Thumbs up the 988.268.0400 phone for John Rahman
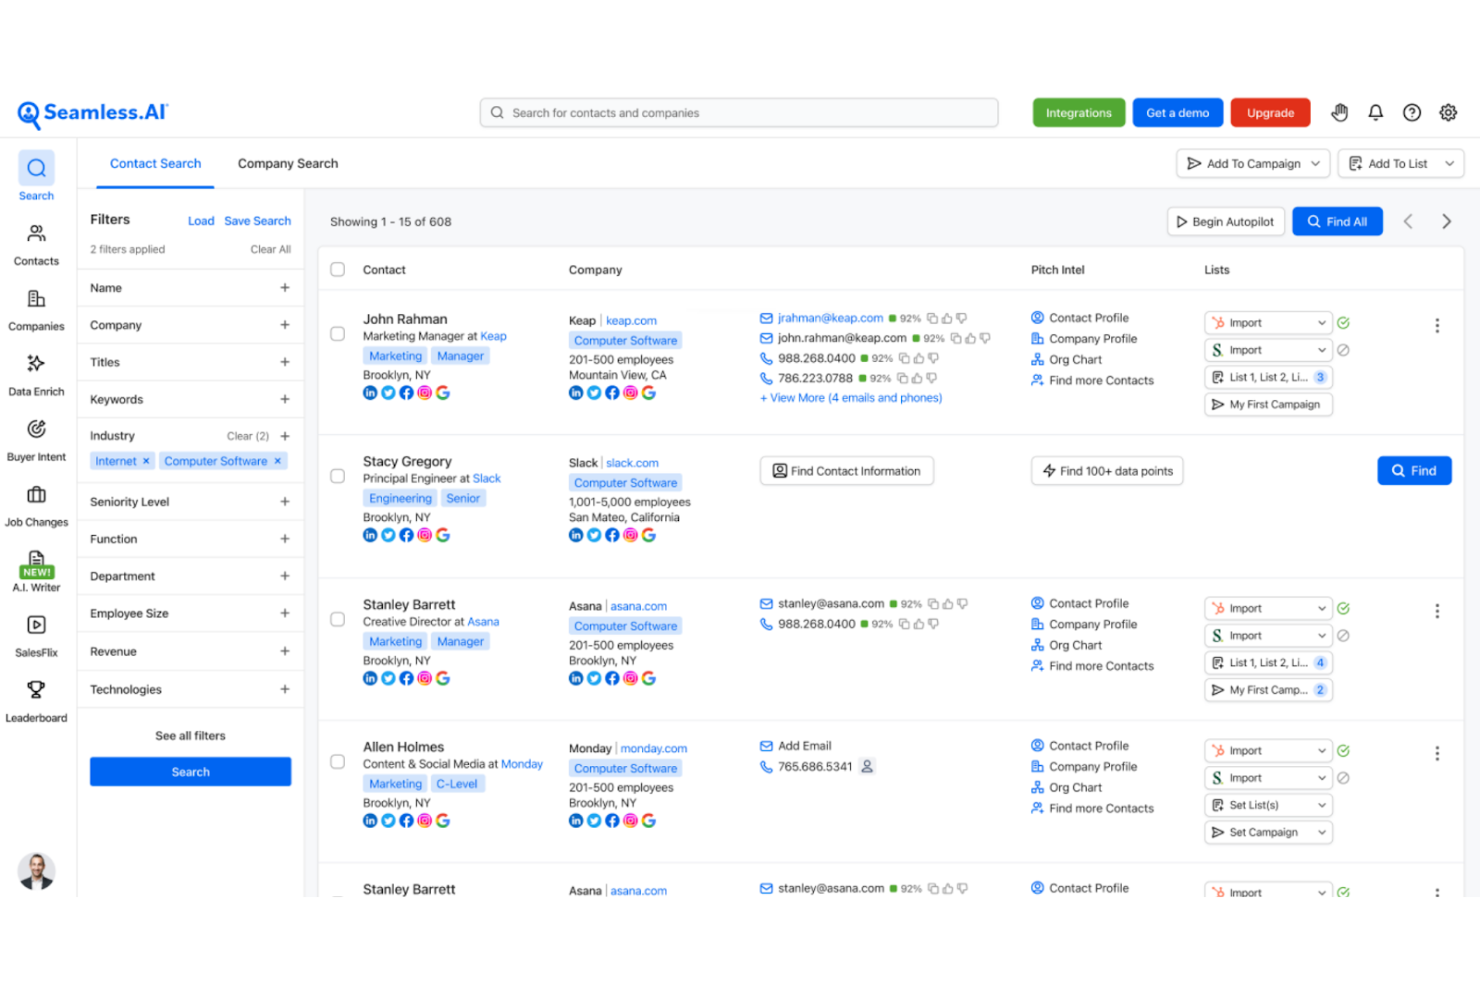Viewport: 1480px width, 987px height. point(918,359)
